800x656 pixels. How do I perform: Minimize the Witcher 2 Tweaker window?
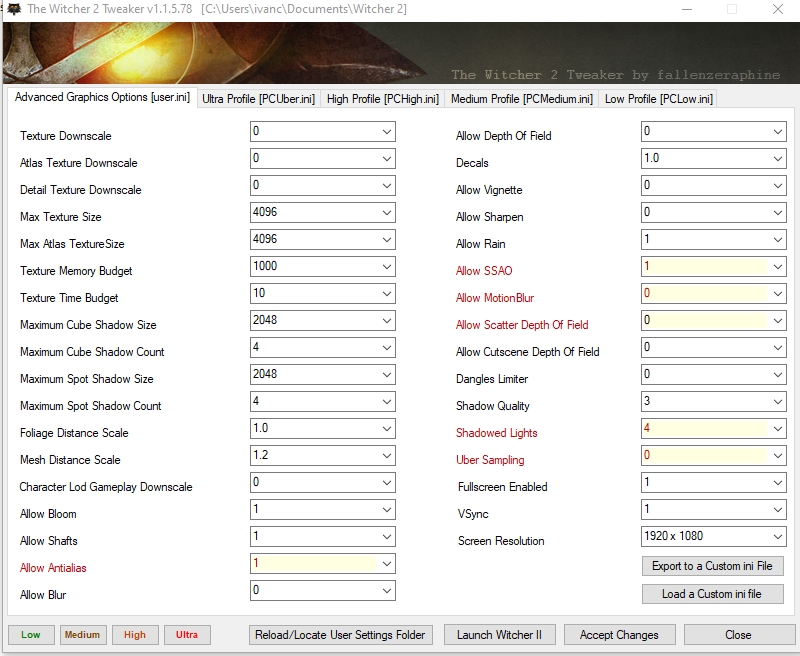click(x=687, y=9)
